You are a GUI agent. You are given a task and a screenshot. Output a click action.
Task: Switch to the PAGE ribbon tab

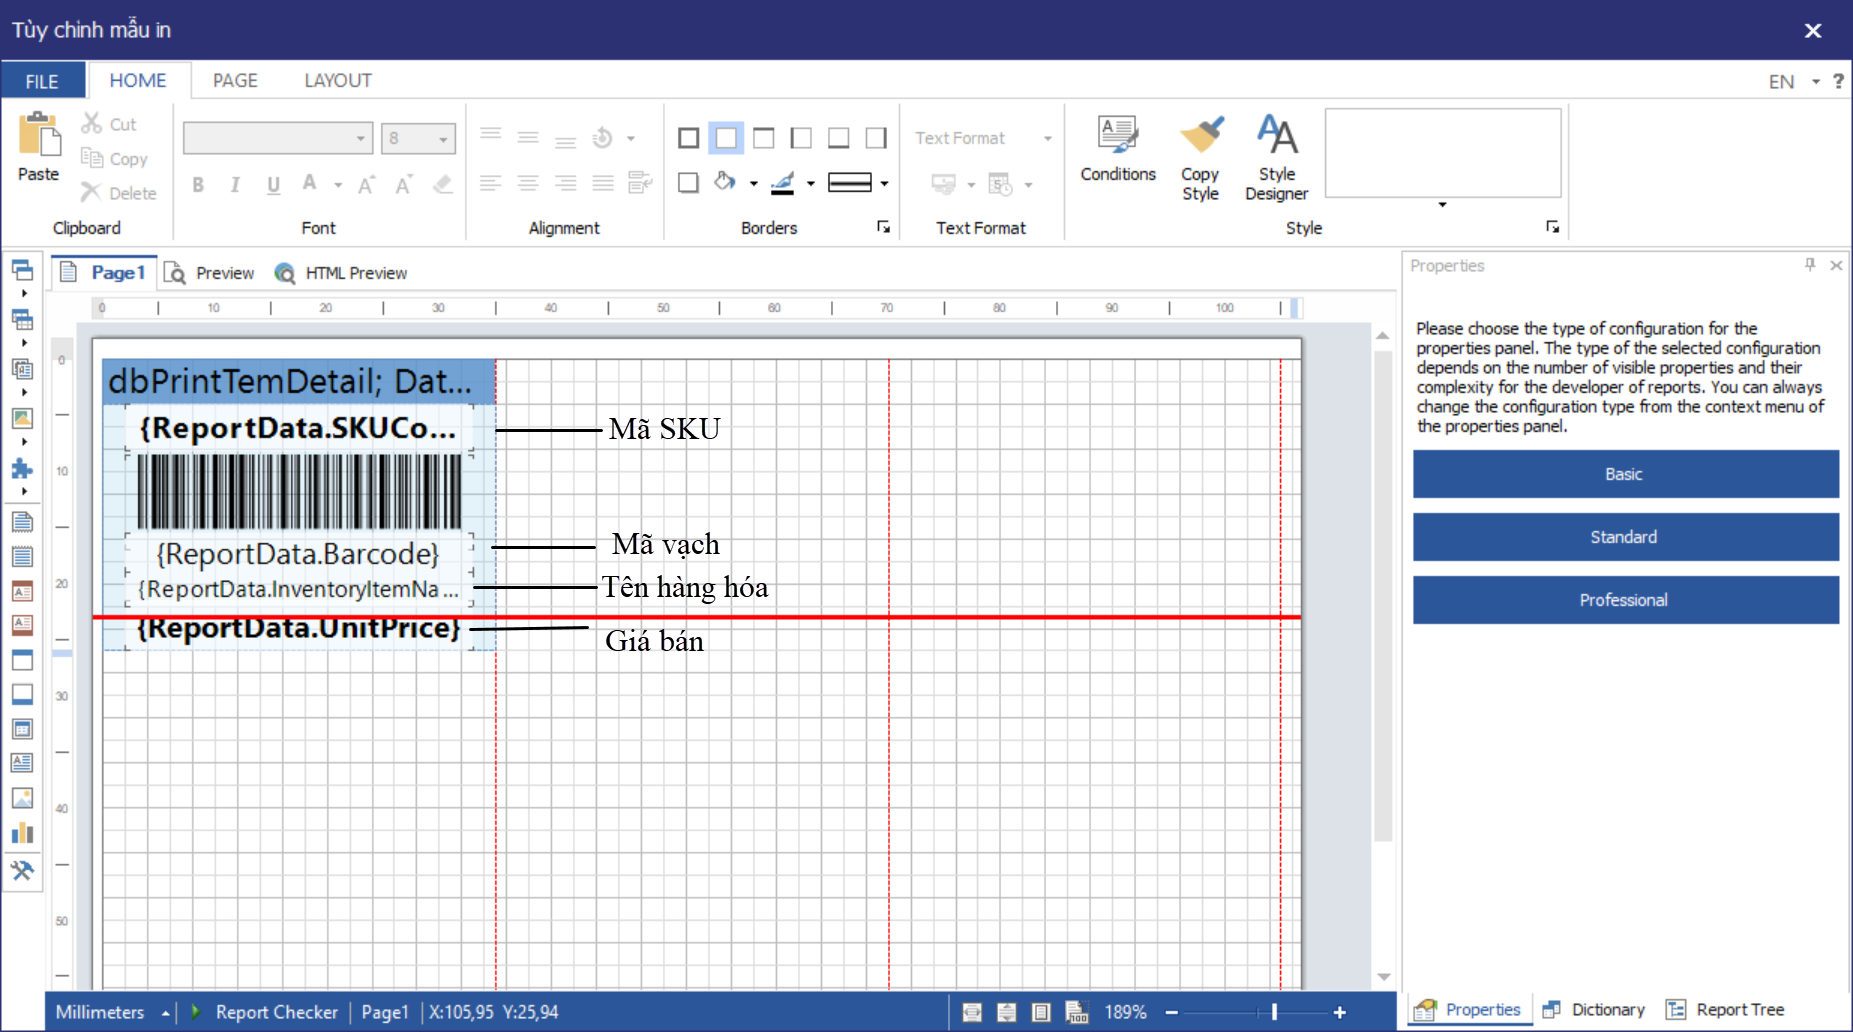click(235, 81)
